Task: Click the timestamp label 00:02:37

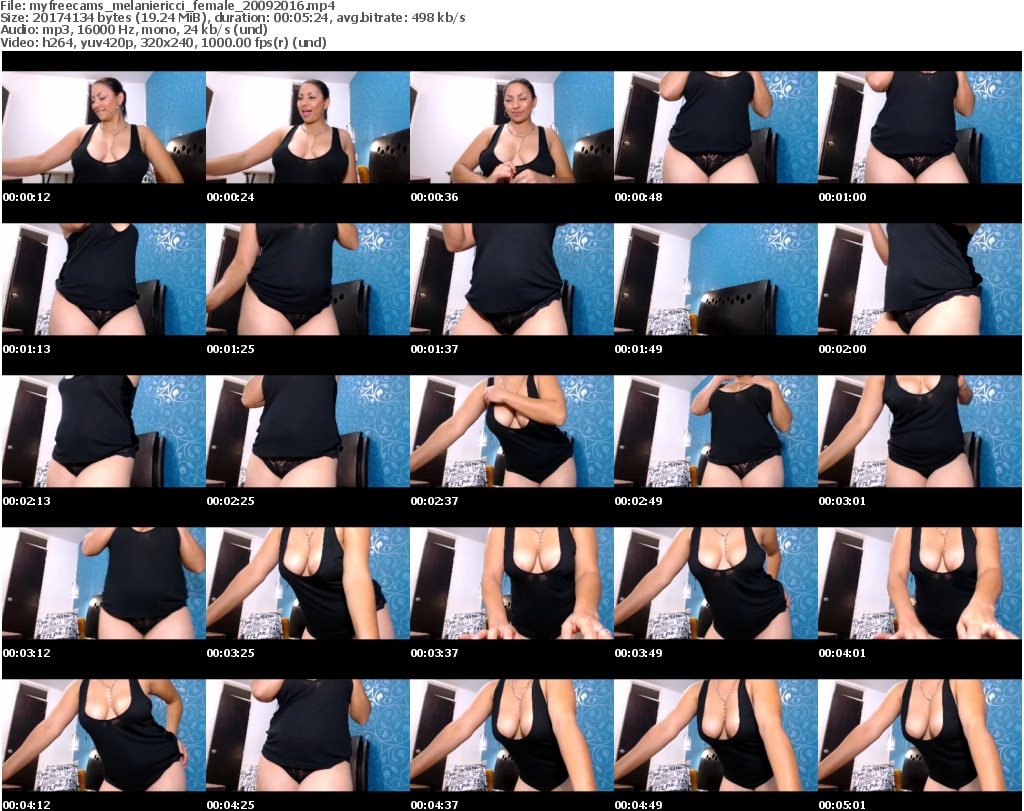Action: pyautogui.click(x=434, y=501)
